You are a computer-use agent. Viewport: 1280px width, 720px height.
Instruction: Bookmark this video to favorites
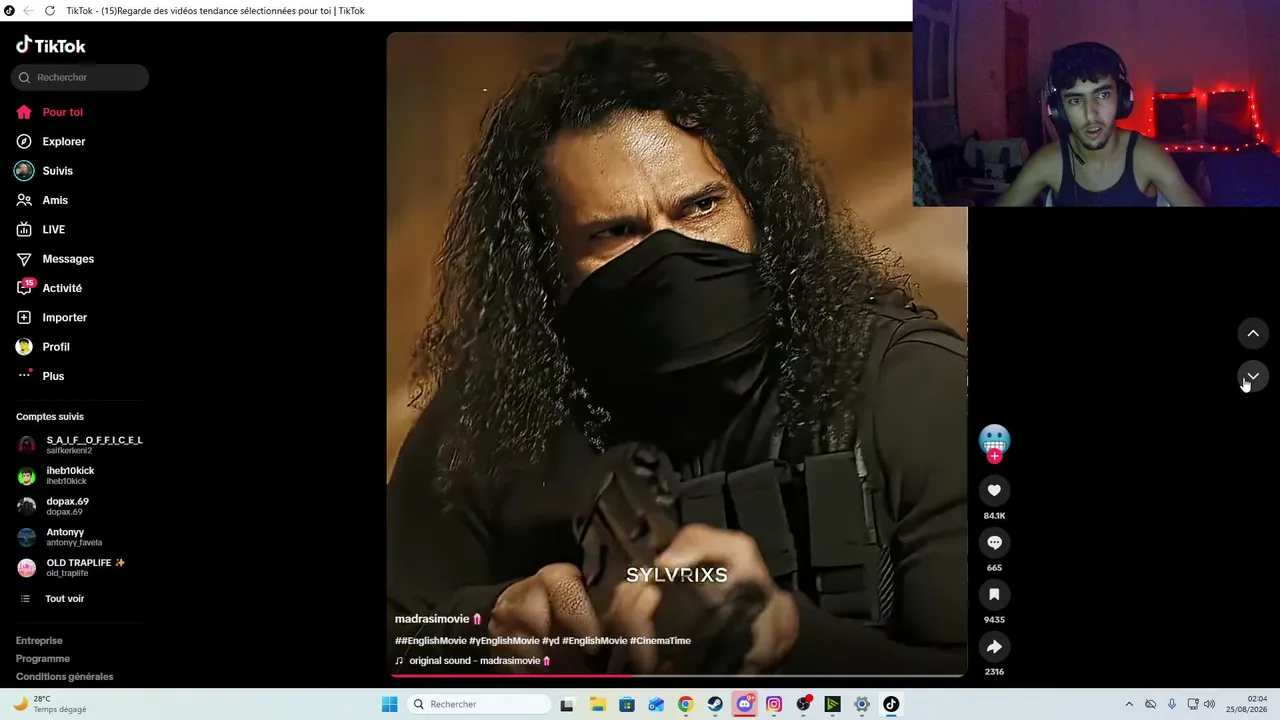(994, 594)
